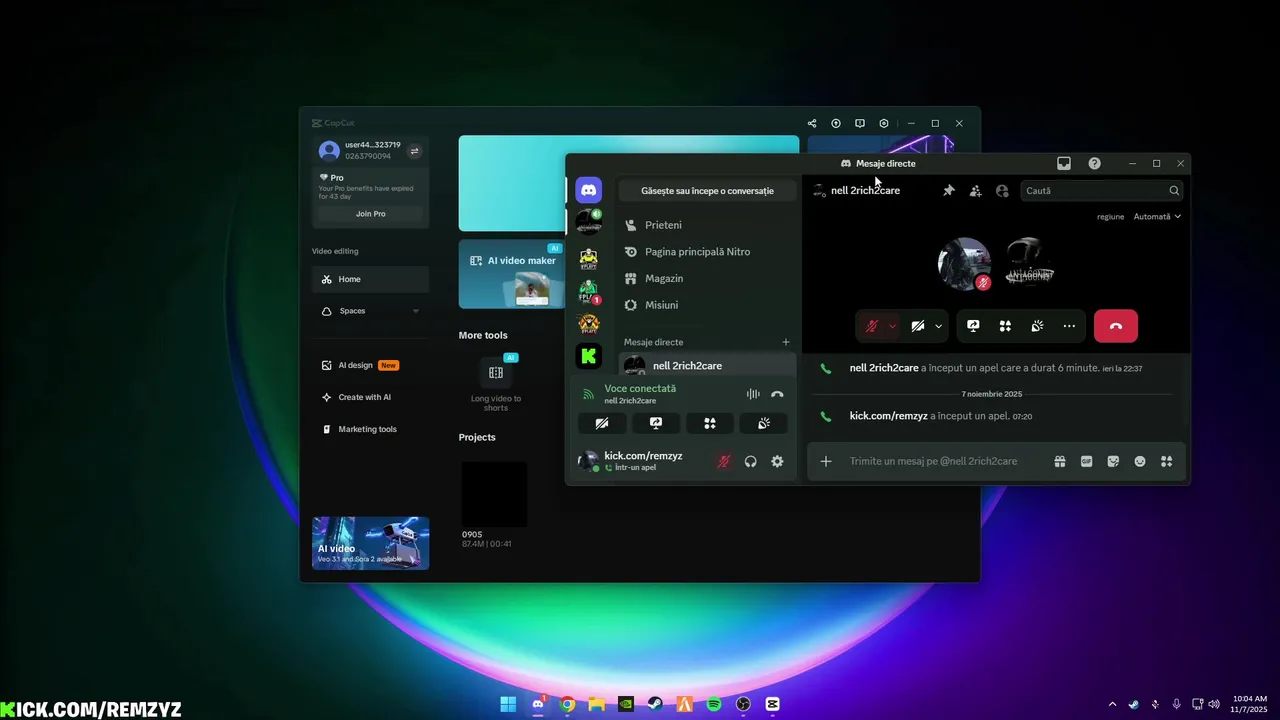The image size is (1280, 720).
Task: Toggle microphone mute in call controls
Action: 871,326
